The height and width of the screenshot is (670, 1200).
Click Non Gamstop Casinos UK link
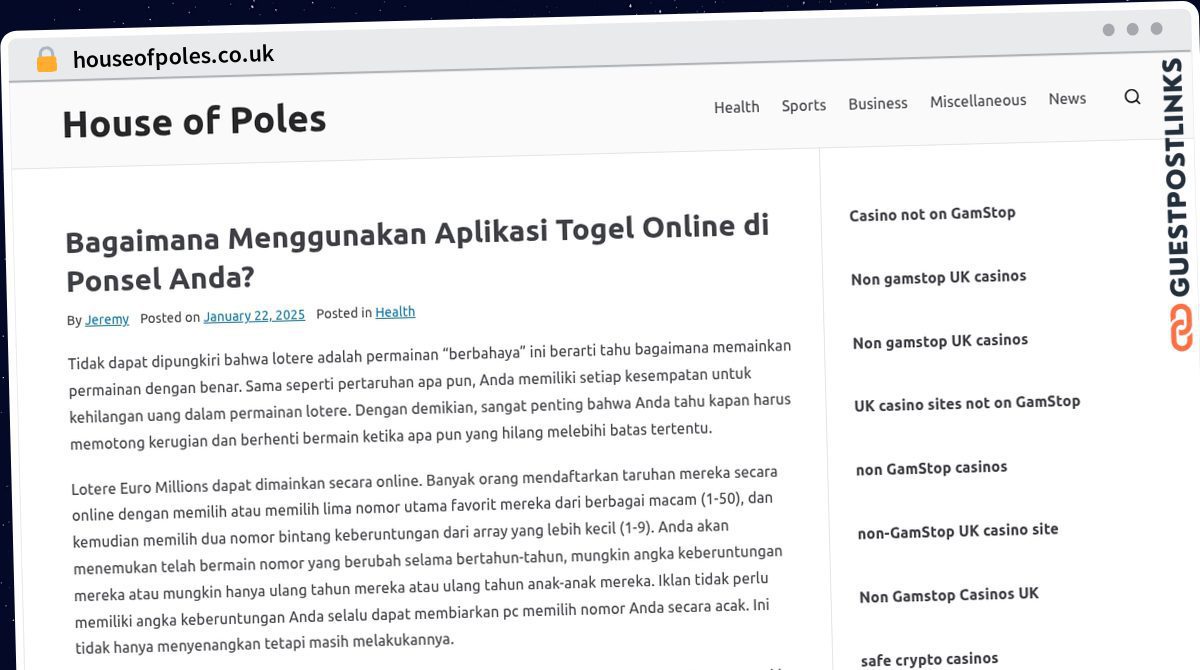coord(948,595)
